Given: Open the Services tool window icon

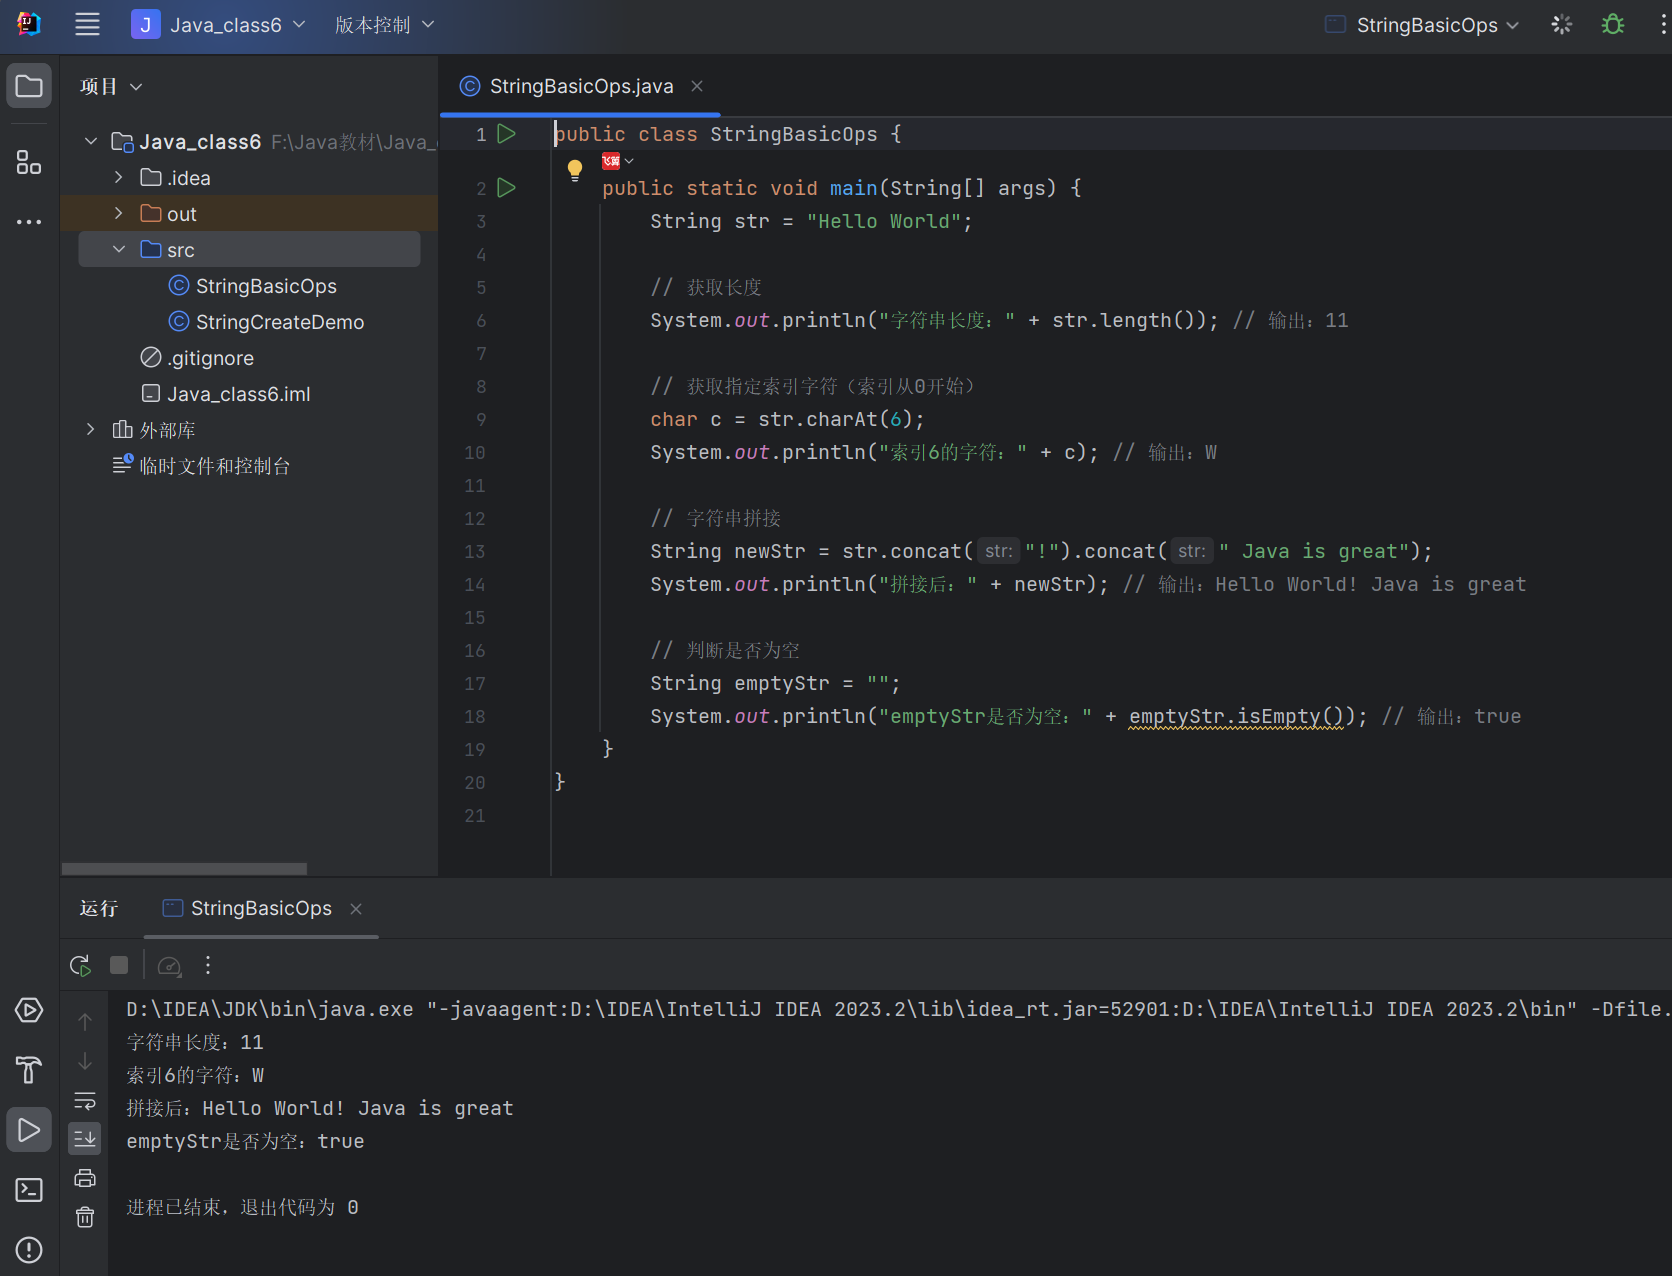Looking at the screenshot, I should click(x=29, y=1011).
